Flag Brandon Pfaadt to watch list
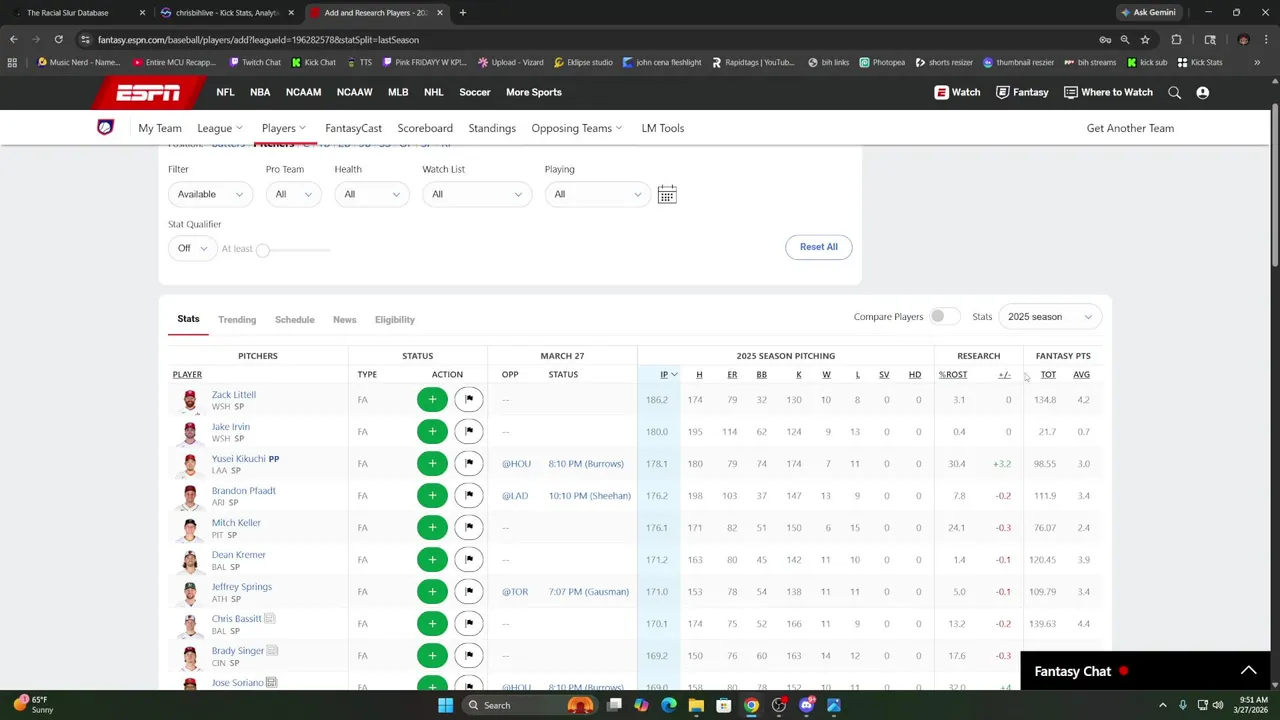 point(469,495)
